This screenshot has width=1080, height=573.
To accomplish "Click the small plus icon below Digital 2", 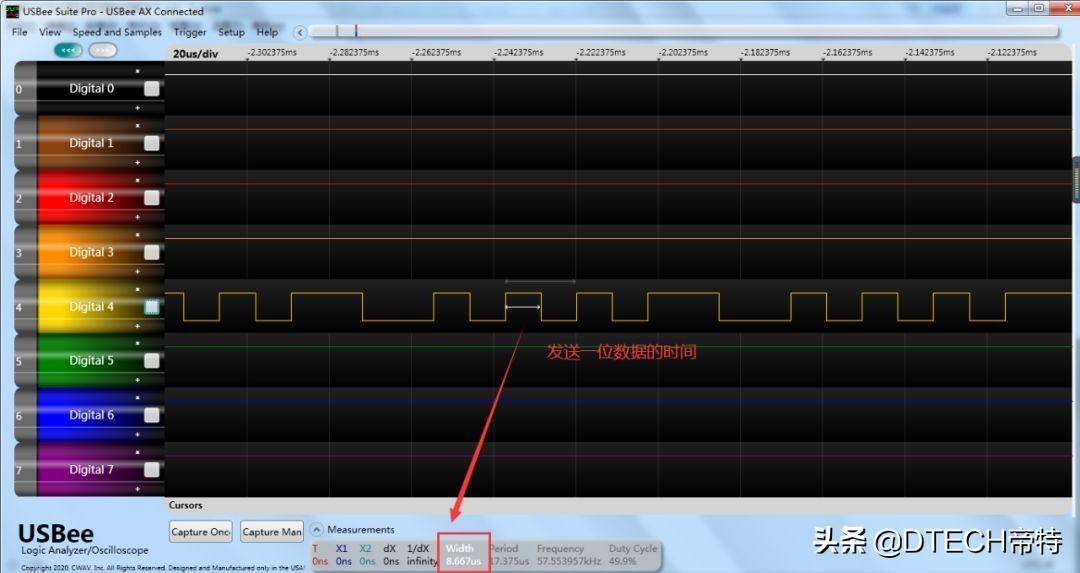I will [137, 217].
